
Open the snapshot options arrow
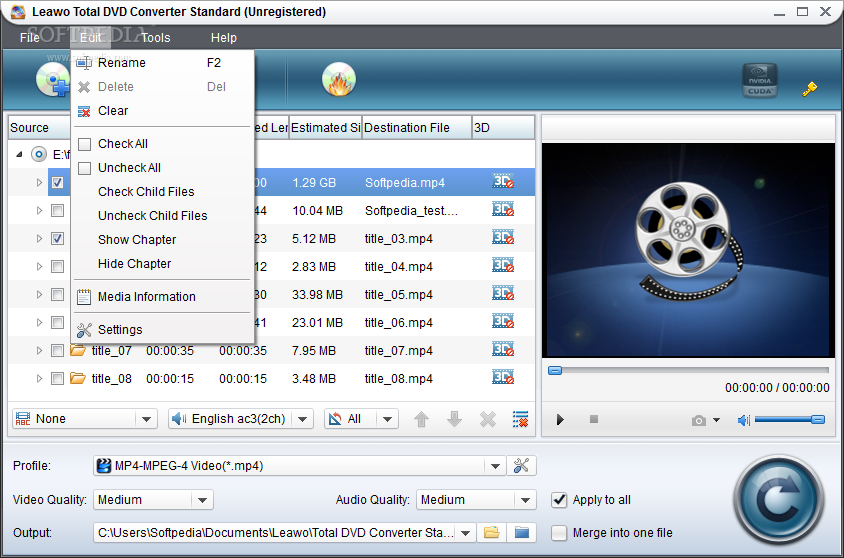716,420
